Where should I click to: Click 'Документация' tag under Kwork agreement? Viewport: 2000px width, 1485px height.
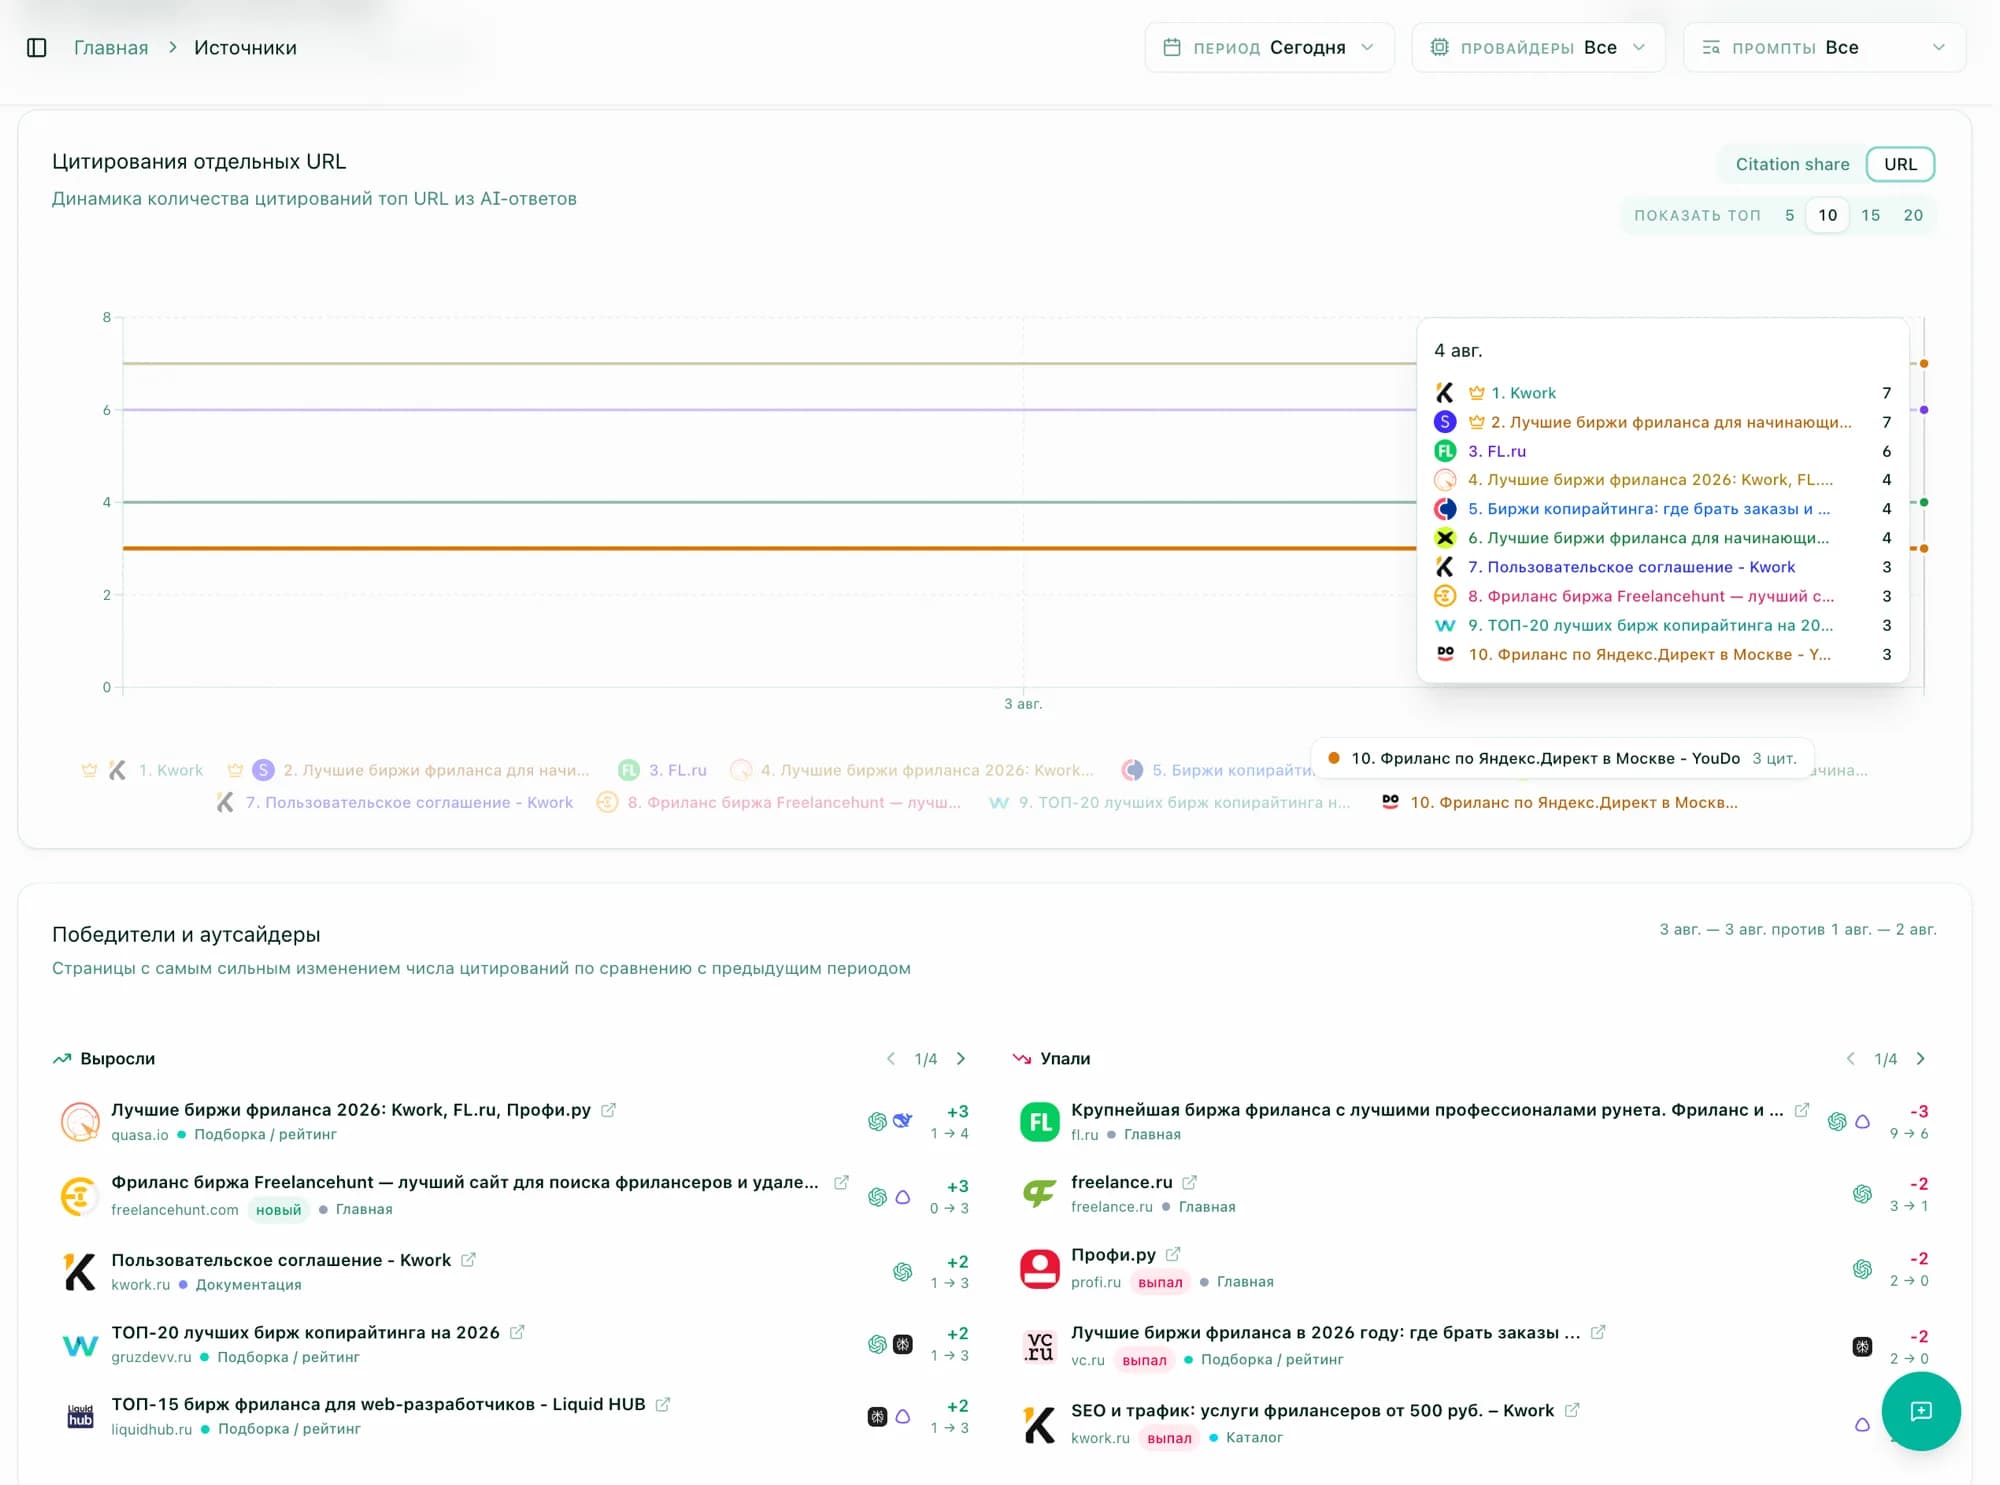tap(248, 1285)
